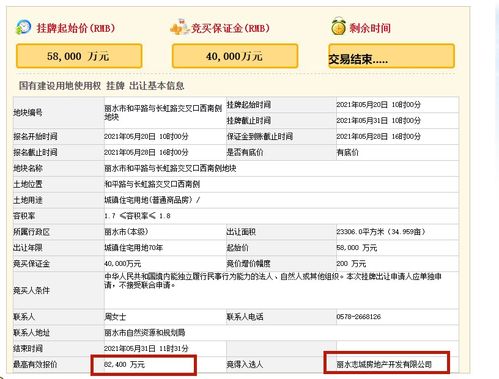Click the 起始价 value 58,000 万元

click(356, 248)
